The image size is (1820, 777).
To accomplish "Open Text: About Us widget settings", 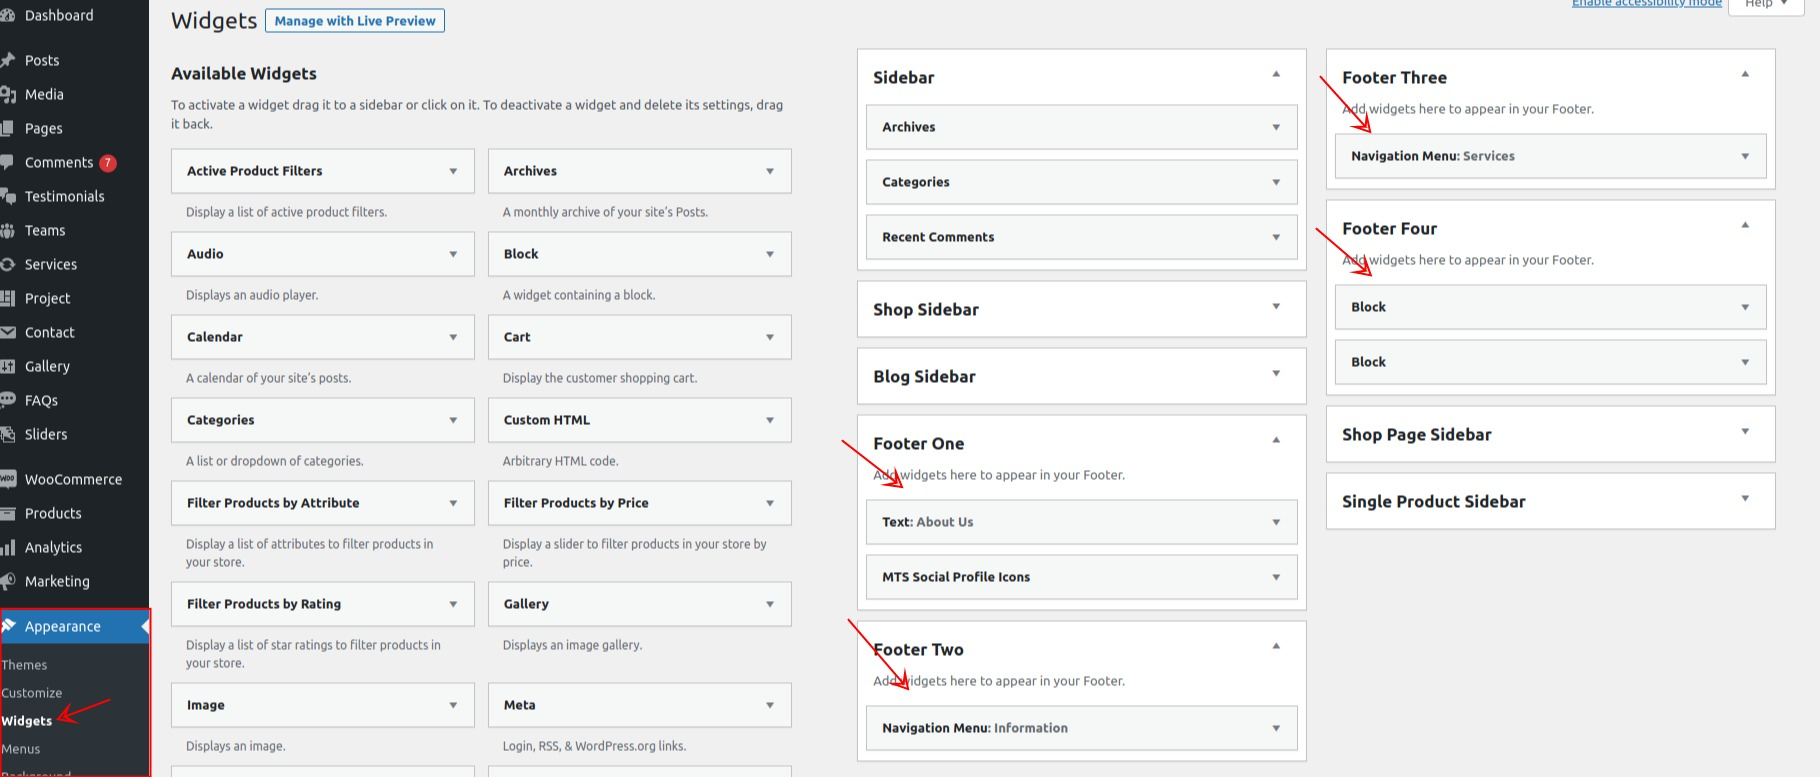I will [1081, 522].
